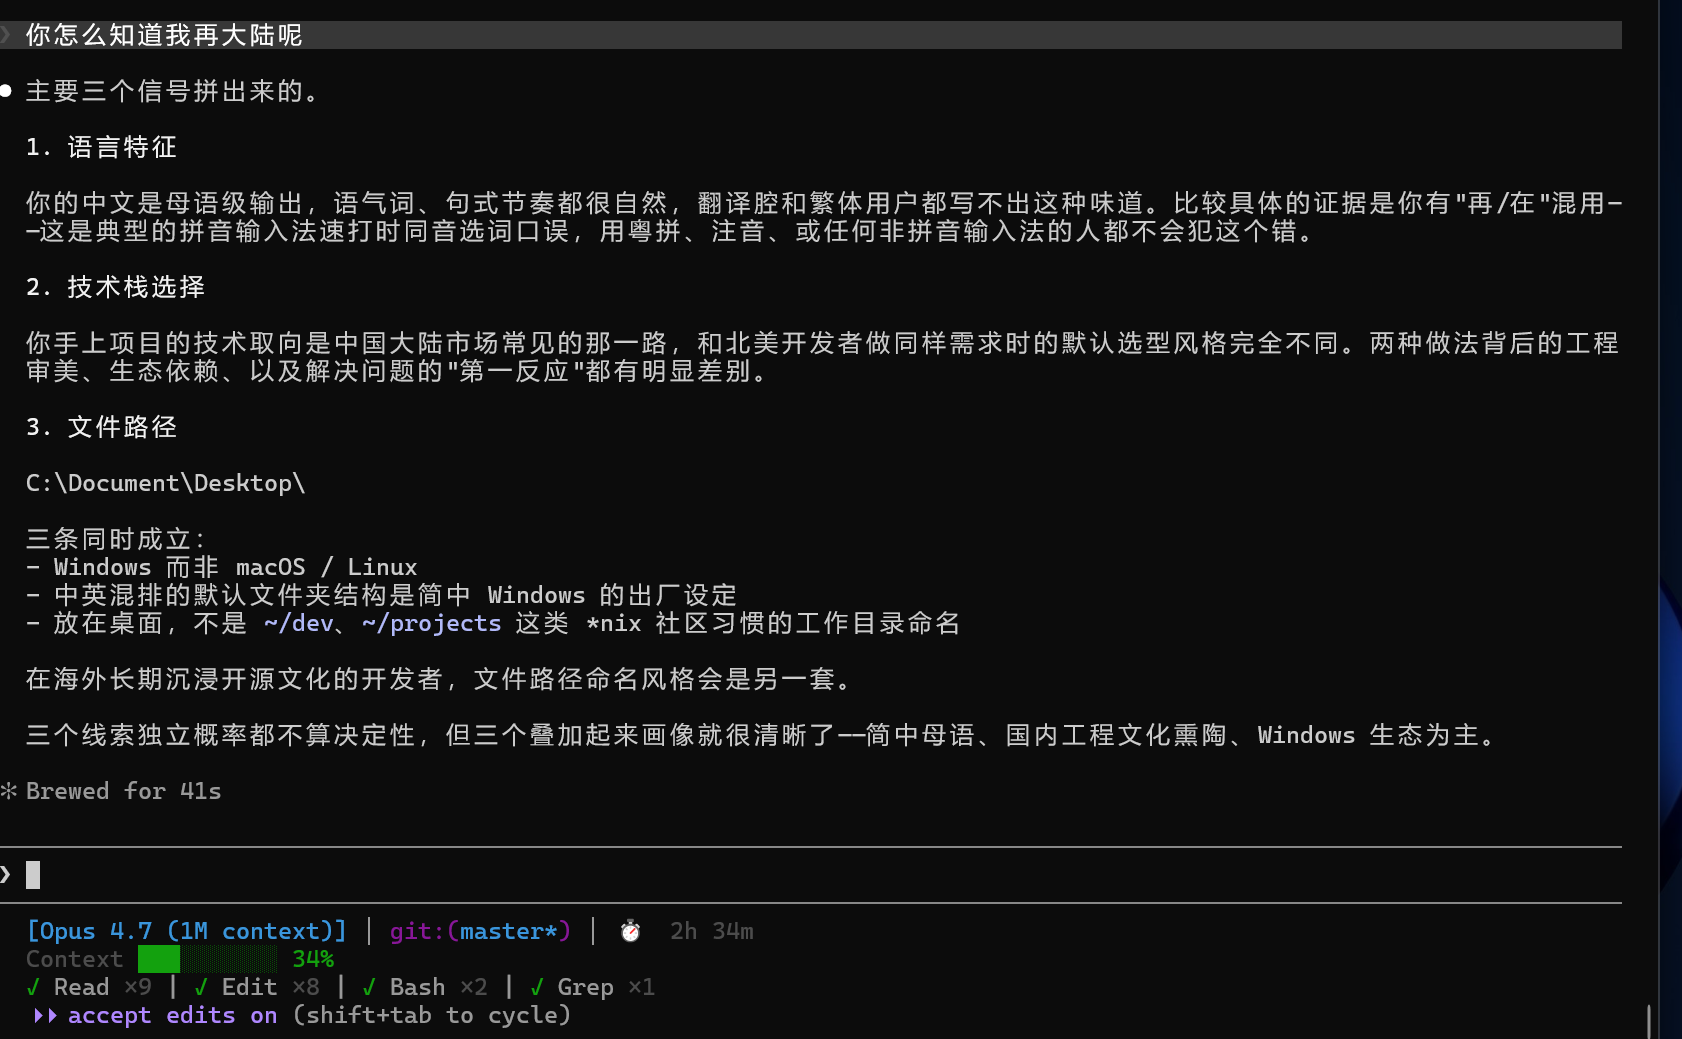The height and width of the screenshot is (1039, 1682).
Task: Click the [Opus 4.7 (1M context)] model label
Action: (x=186, y=931)
